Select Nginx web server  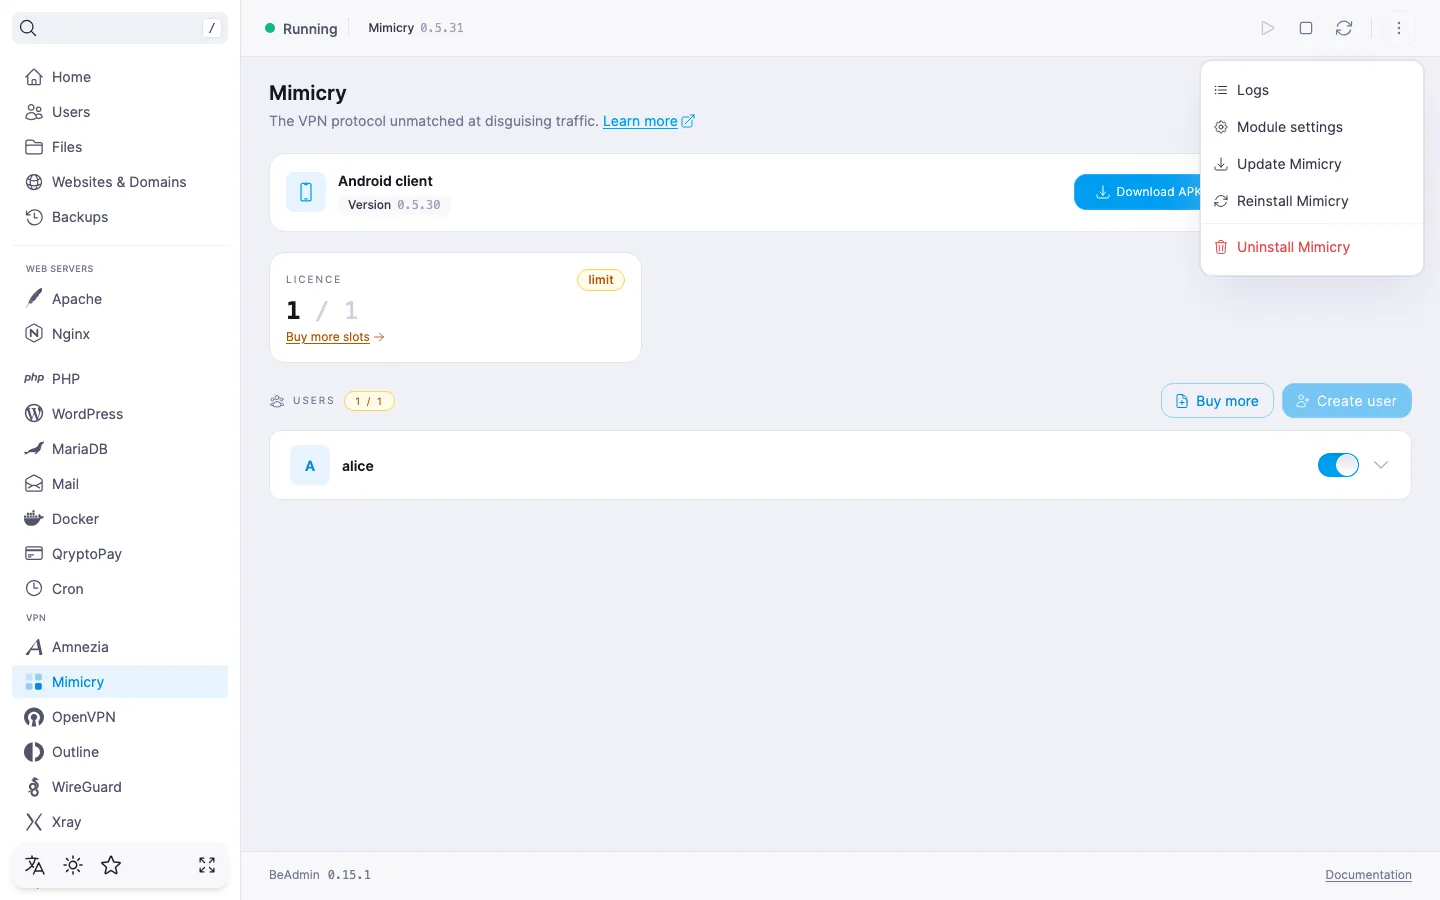point(120,334)
